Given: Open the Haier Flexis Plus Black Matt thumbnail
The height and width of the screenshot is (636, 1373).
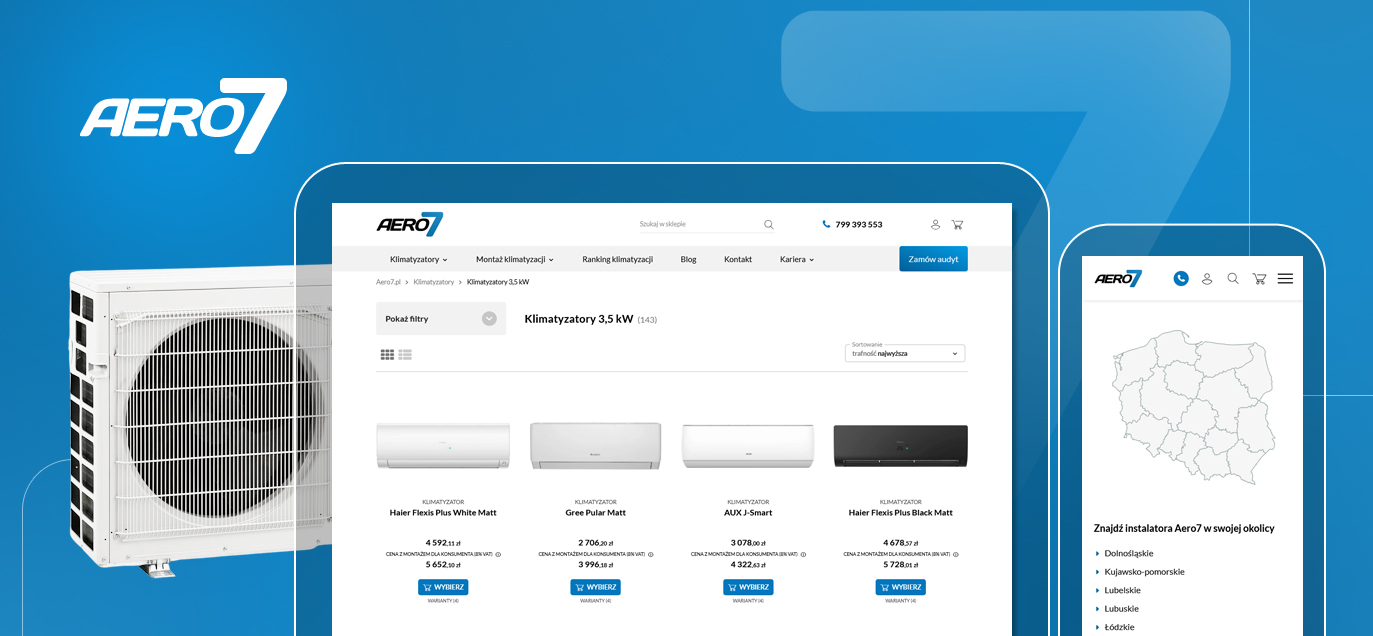Looking at the screenshot, I should 900,446.
